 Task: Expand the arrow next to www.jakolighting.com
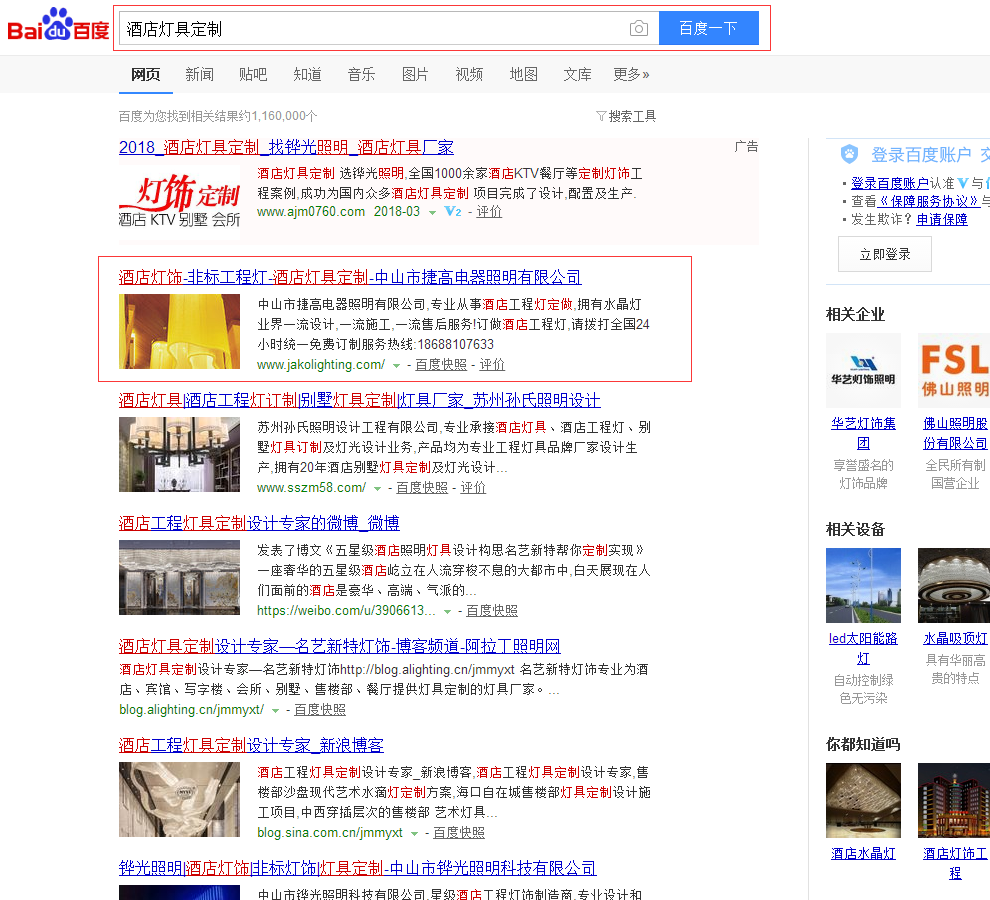(x=397, y=366)
